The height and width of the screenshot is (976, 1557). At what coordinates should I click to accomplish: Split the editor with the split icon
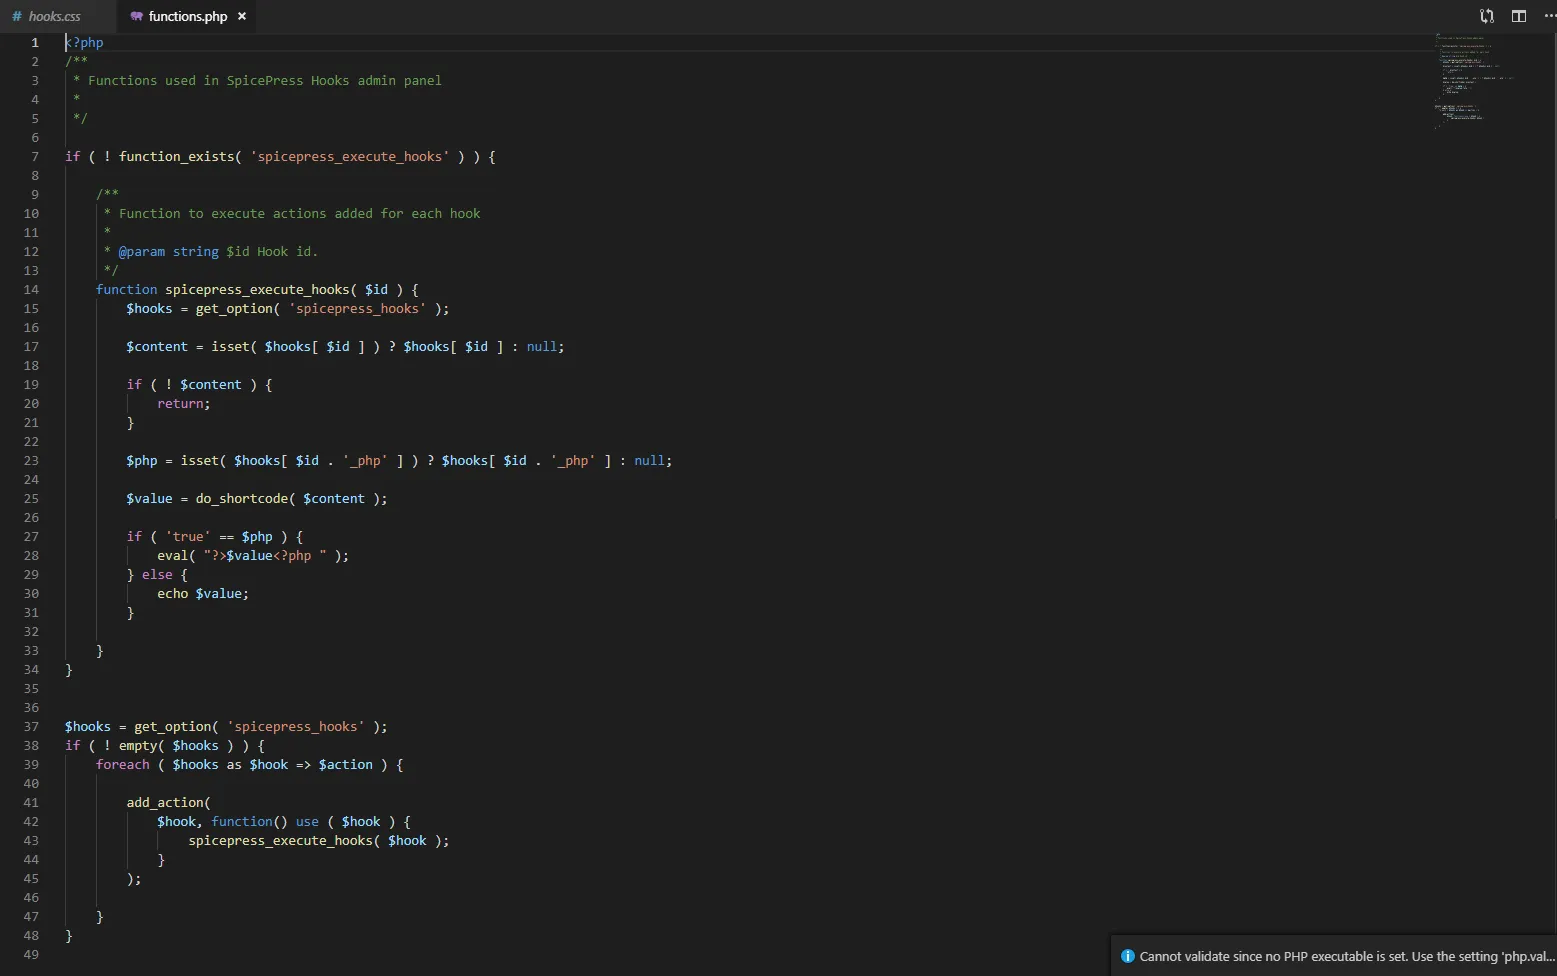(x=1519, y=16)
